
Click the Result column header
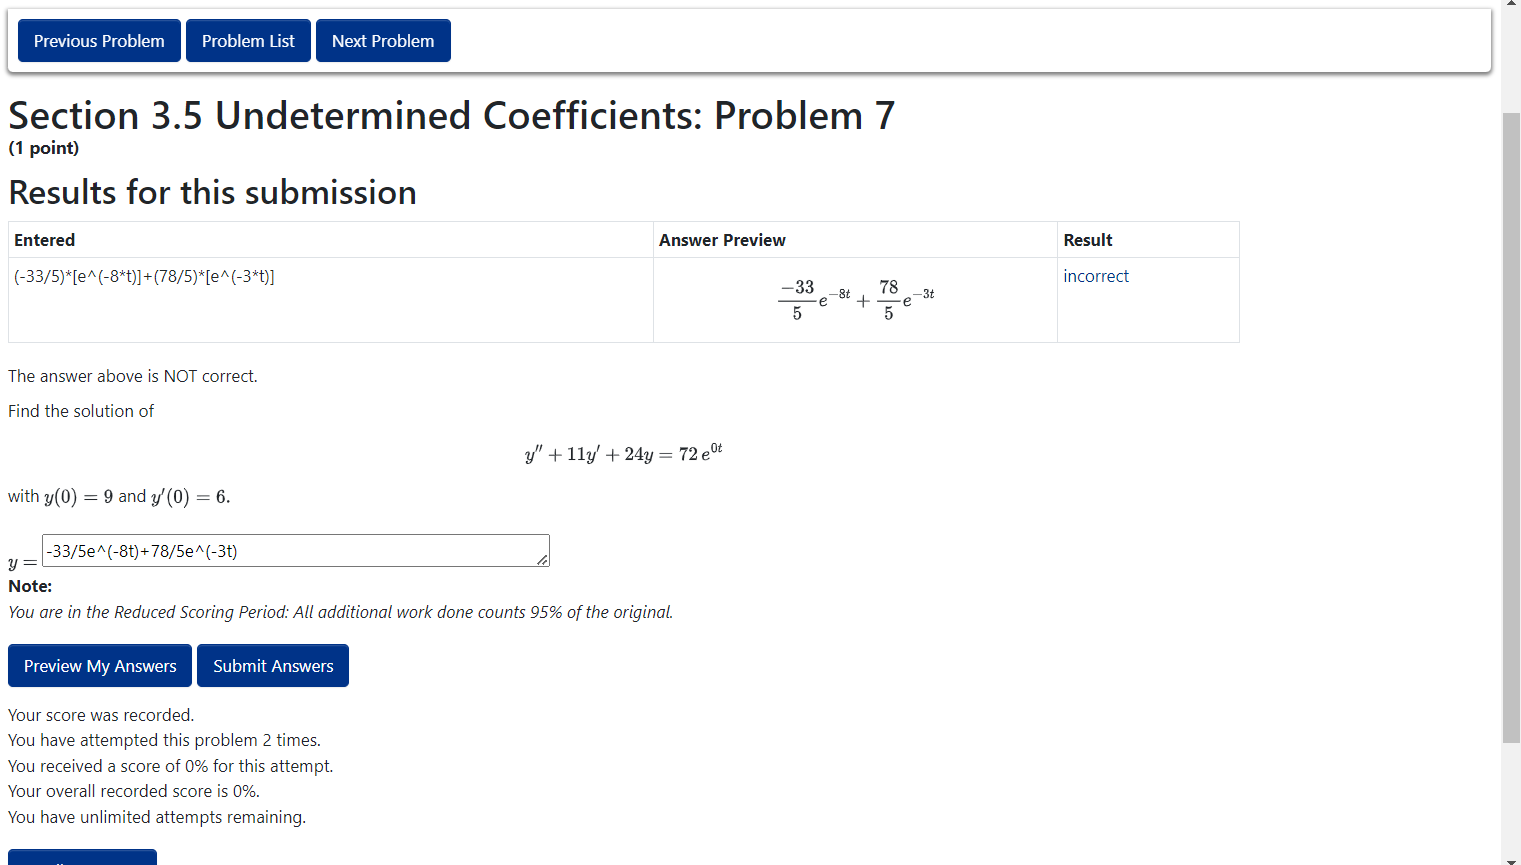point(1088,240)
